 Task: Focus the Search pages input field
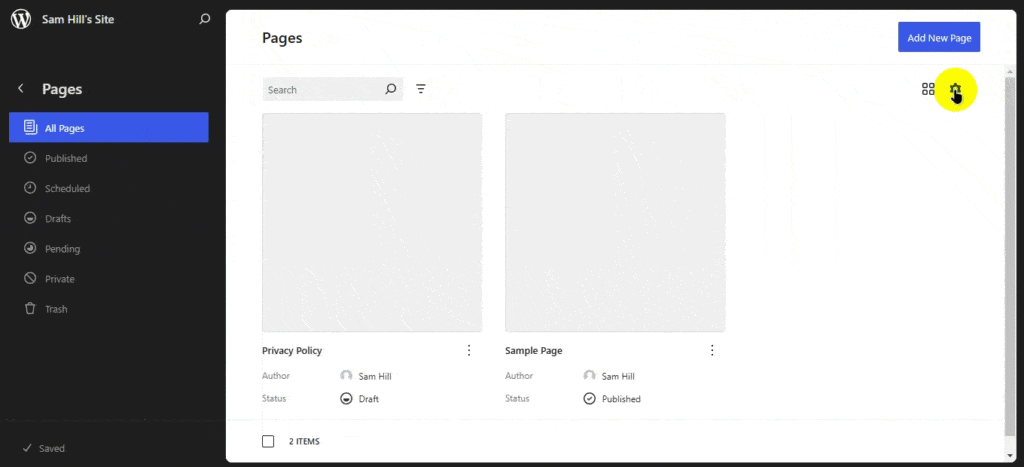[x=322, y=90]
